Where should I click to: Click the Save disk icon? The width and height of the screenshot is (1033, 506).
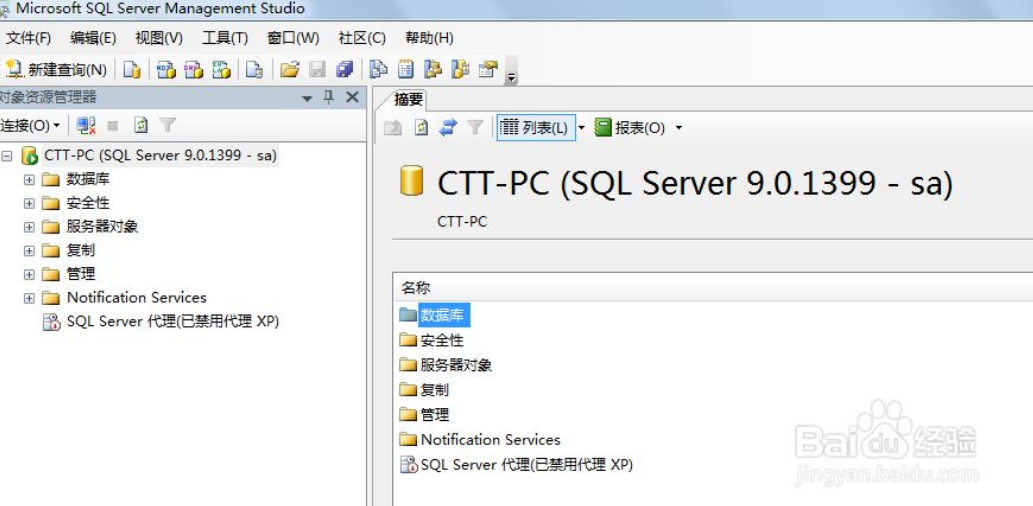(318, 70)
